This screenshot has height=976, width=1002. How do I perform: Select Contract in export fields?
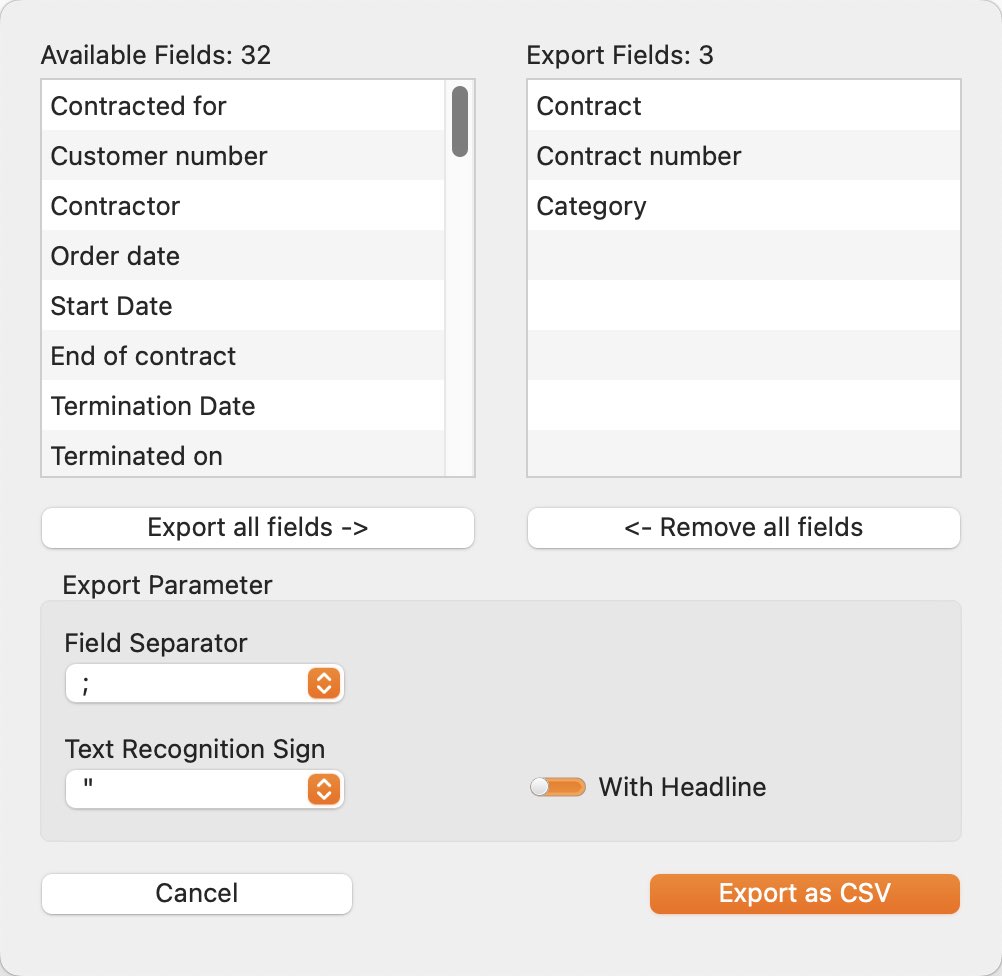point(744,105)
